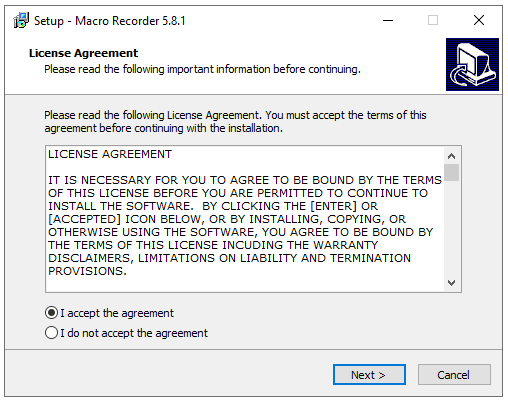
Task: Close the Setup window with the X
Action: tap(479, 20)
